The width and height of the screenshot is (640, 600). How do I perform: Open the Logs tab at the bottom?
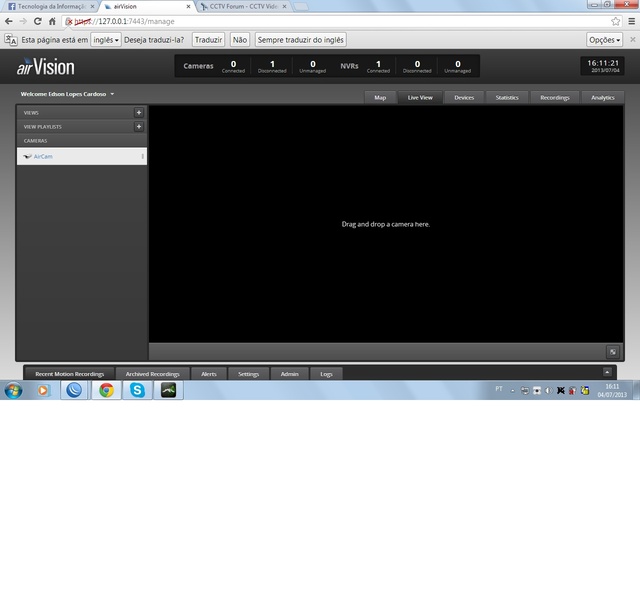click(x=326, y=374)
